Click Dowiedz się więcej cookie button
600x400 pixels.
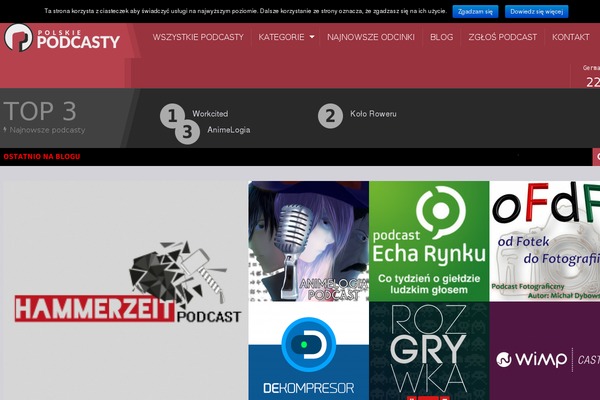coord(536,11)
